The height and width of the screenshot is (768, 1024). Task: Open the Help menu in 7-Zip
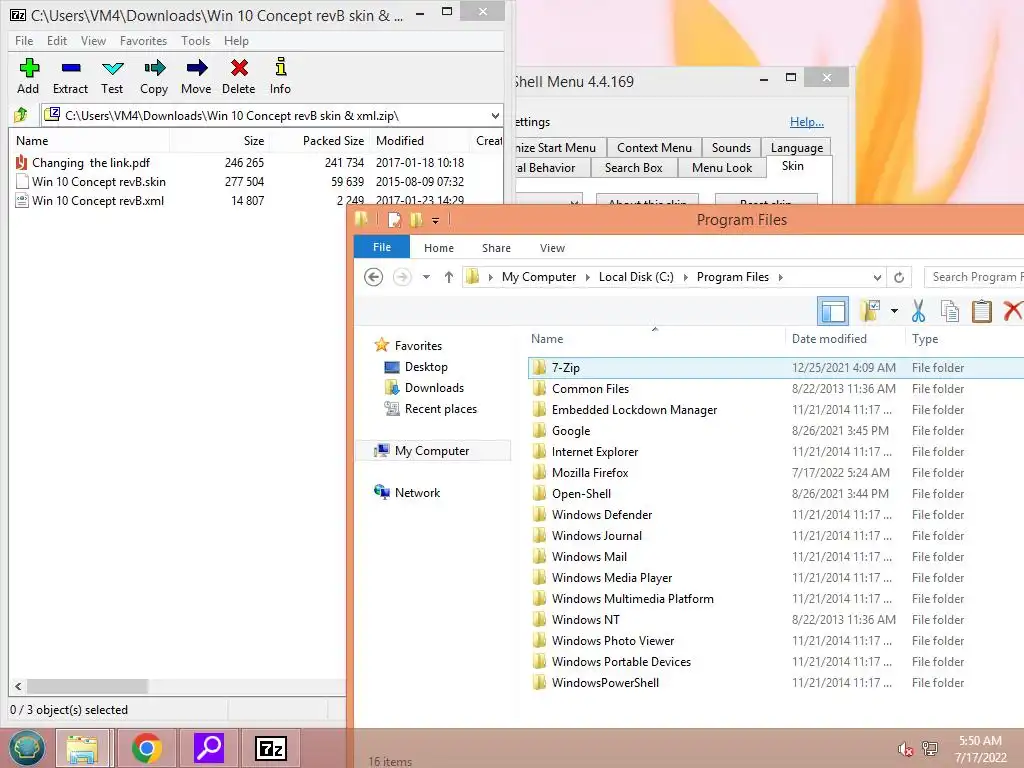pyautogui.click(x=236, y=40)
